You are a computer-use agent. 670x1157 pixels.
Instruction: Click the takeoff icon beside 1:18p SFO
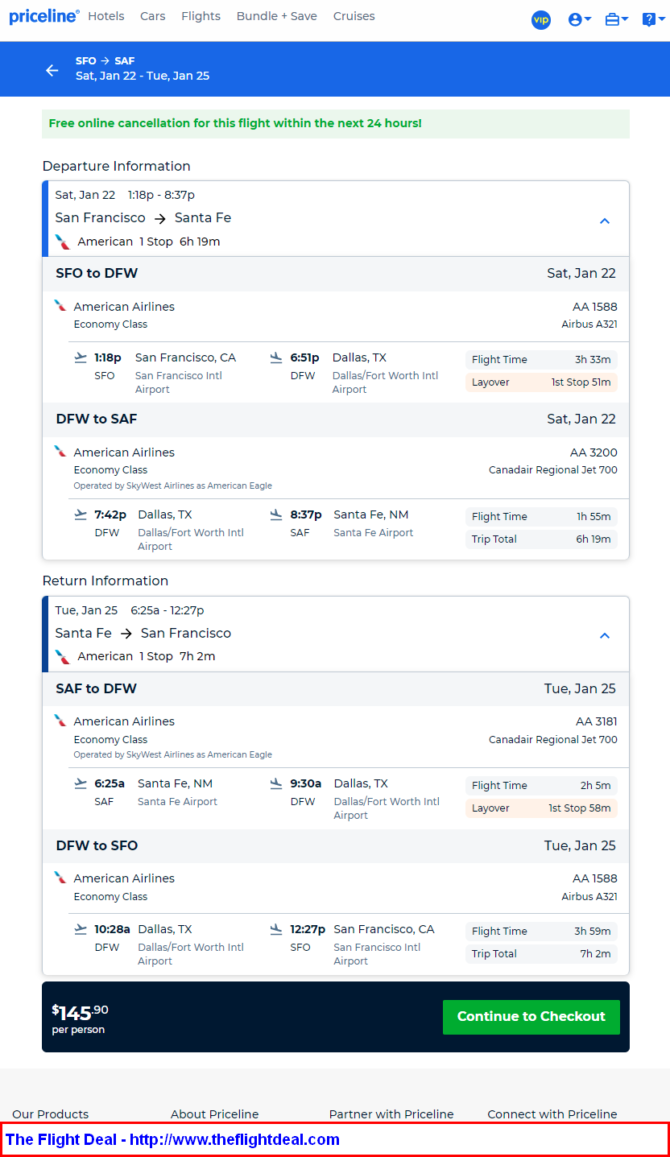point(80,358)
